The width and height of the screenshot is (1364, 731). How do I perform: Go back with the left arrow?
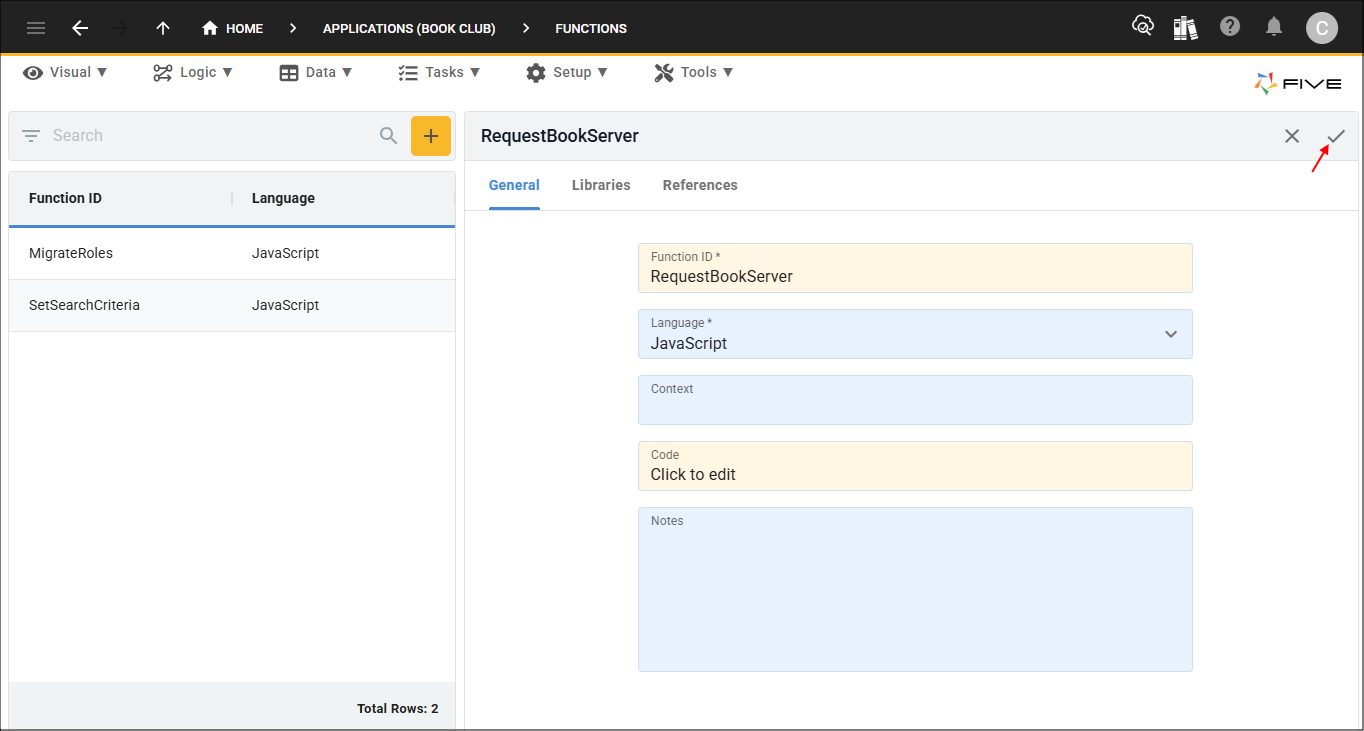coord(80,28)
